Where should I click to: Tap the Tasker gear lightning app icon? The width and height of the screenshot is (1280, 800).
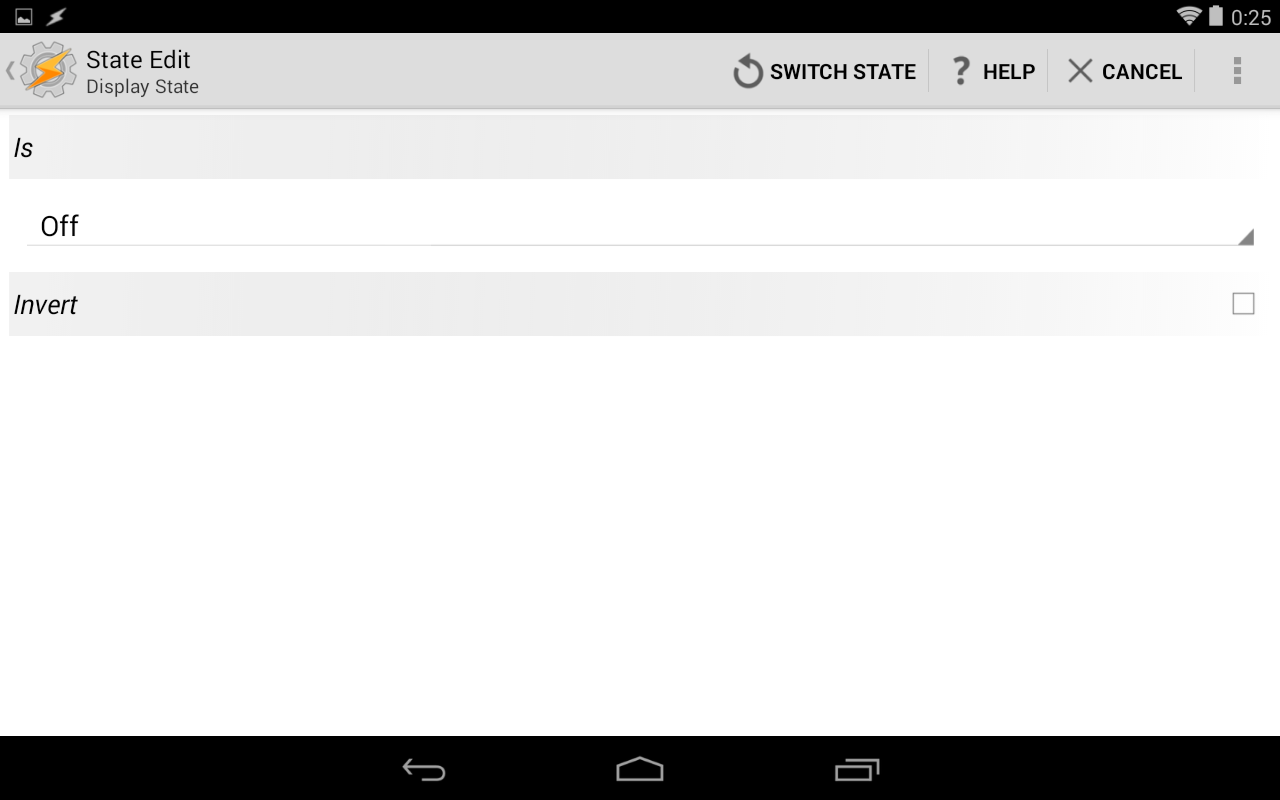click(x=48, y=70)
